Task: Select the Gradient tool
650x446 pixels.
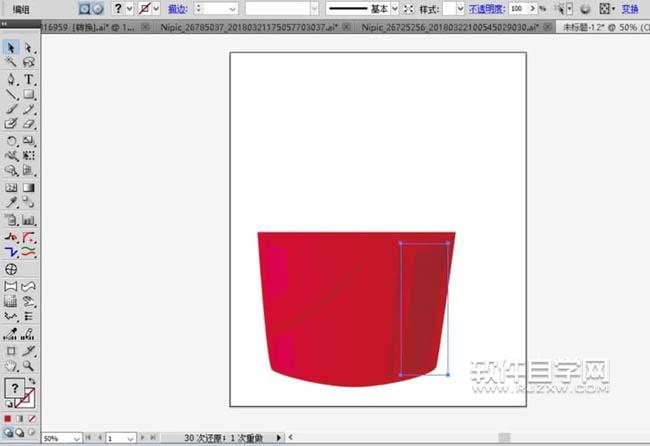Action: tap(28, 188)
